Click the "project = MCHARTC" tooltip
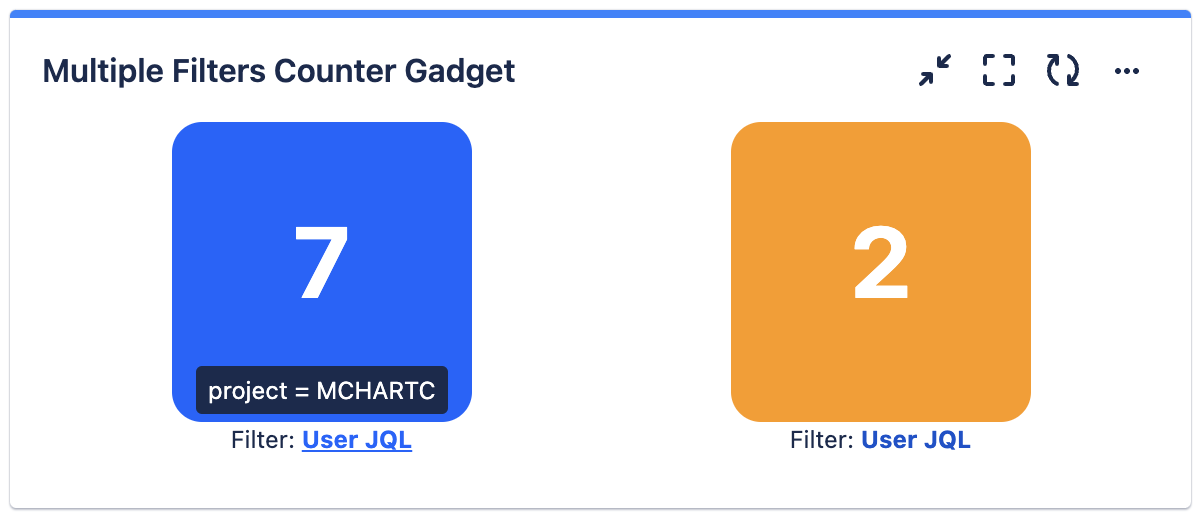 [322, 390]
